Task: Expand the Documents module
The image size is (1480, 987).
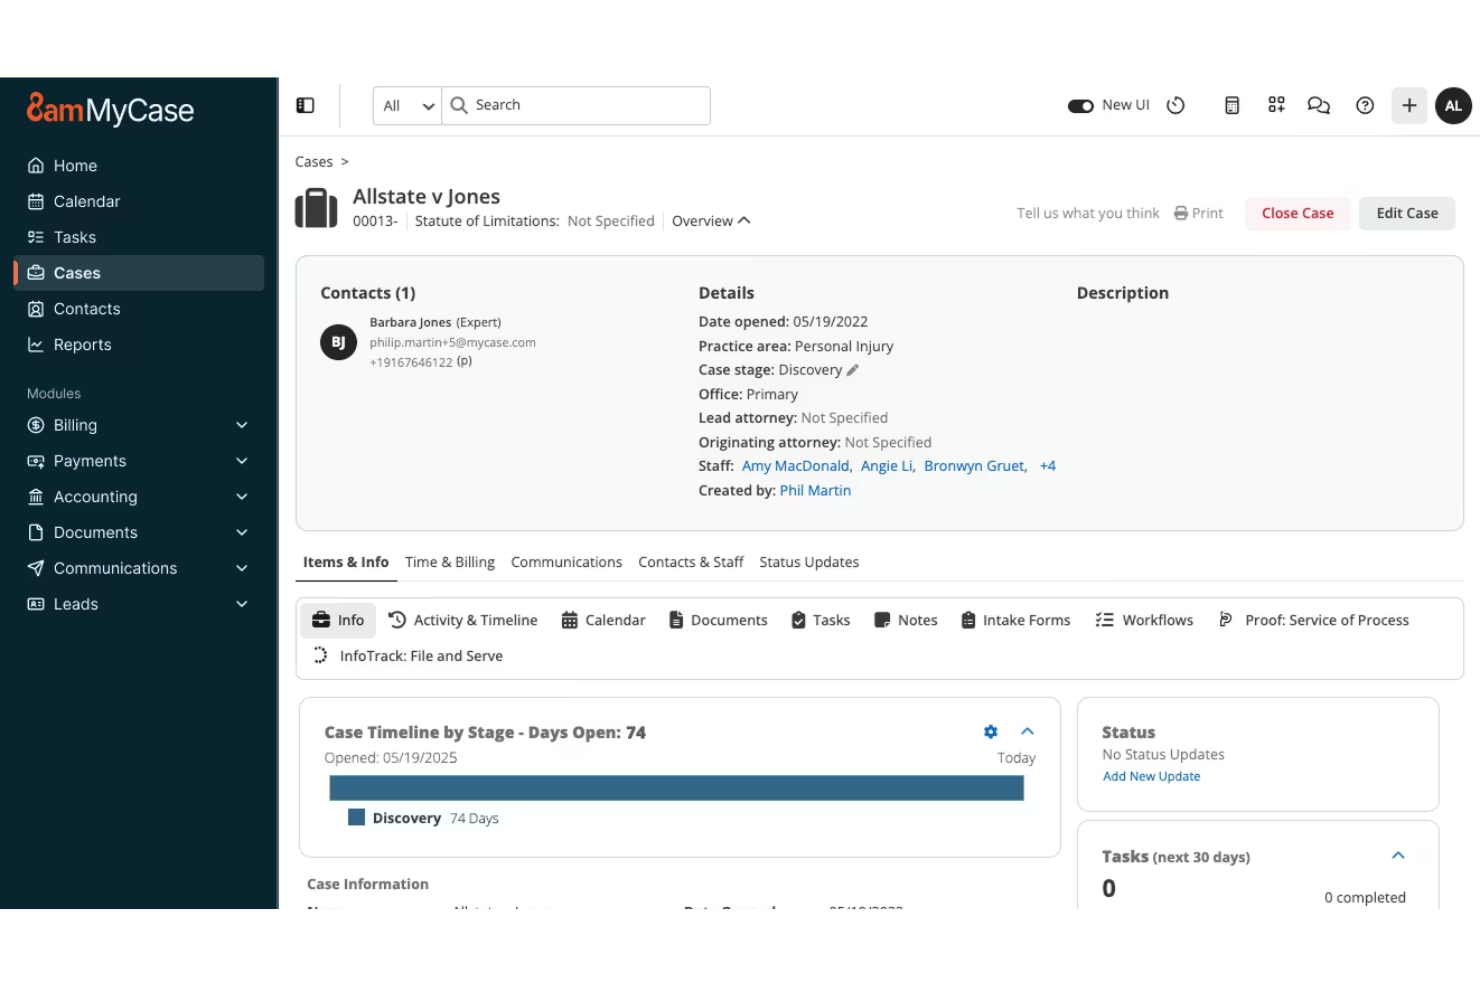Action: coord(139,533)
